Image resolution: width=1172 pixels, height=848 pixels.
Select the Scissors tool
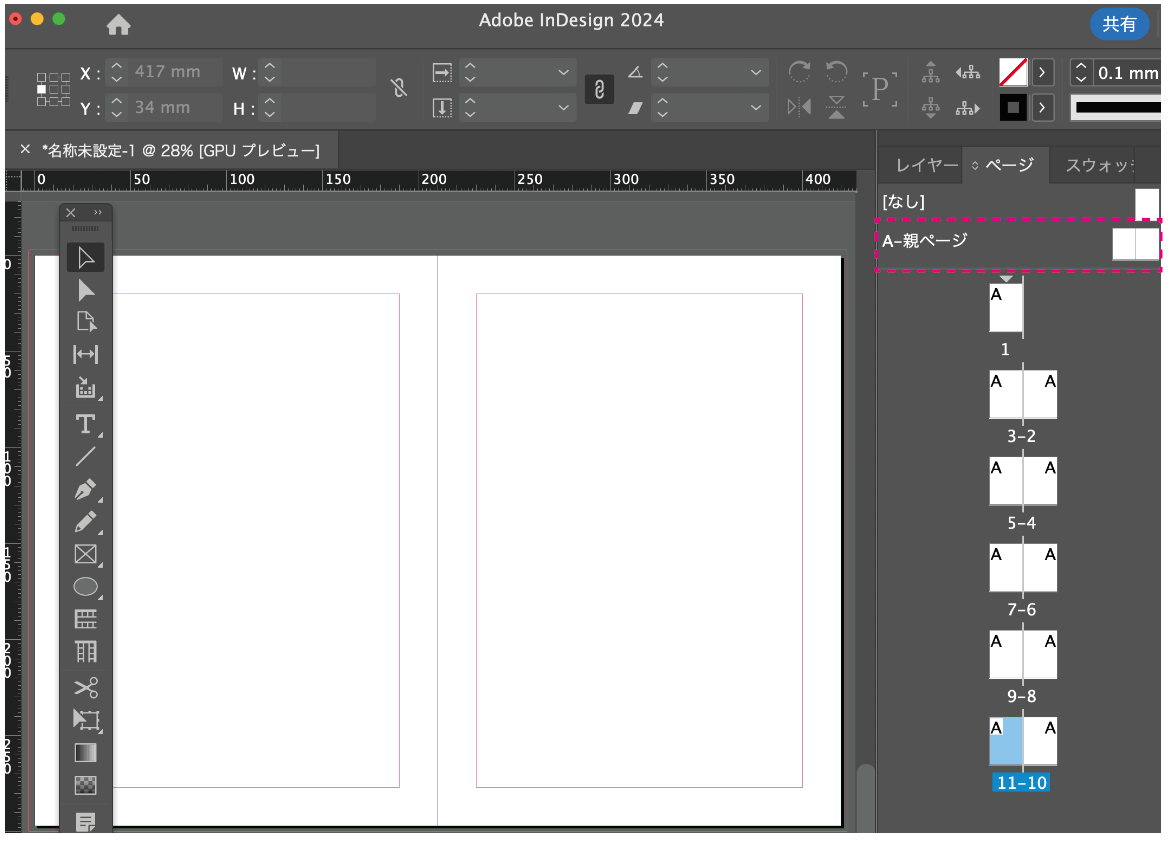pyautogui.click(x=85, y=687)
